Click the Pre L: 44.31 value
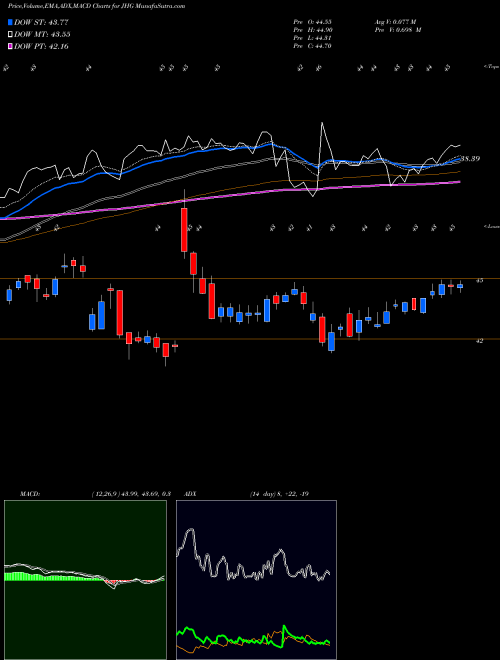 312,38
